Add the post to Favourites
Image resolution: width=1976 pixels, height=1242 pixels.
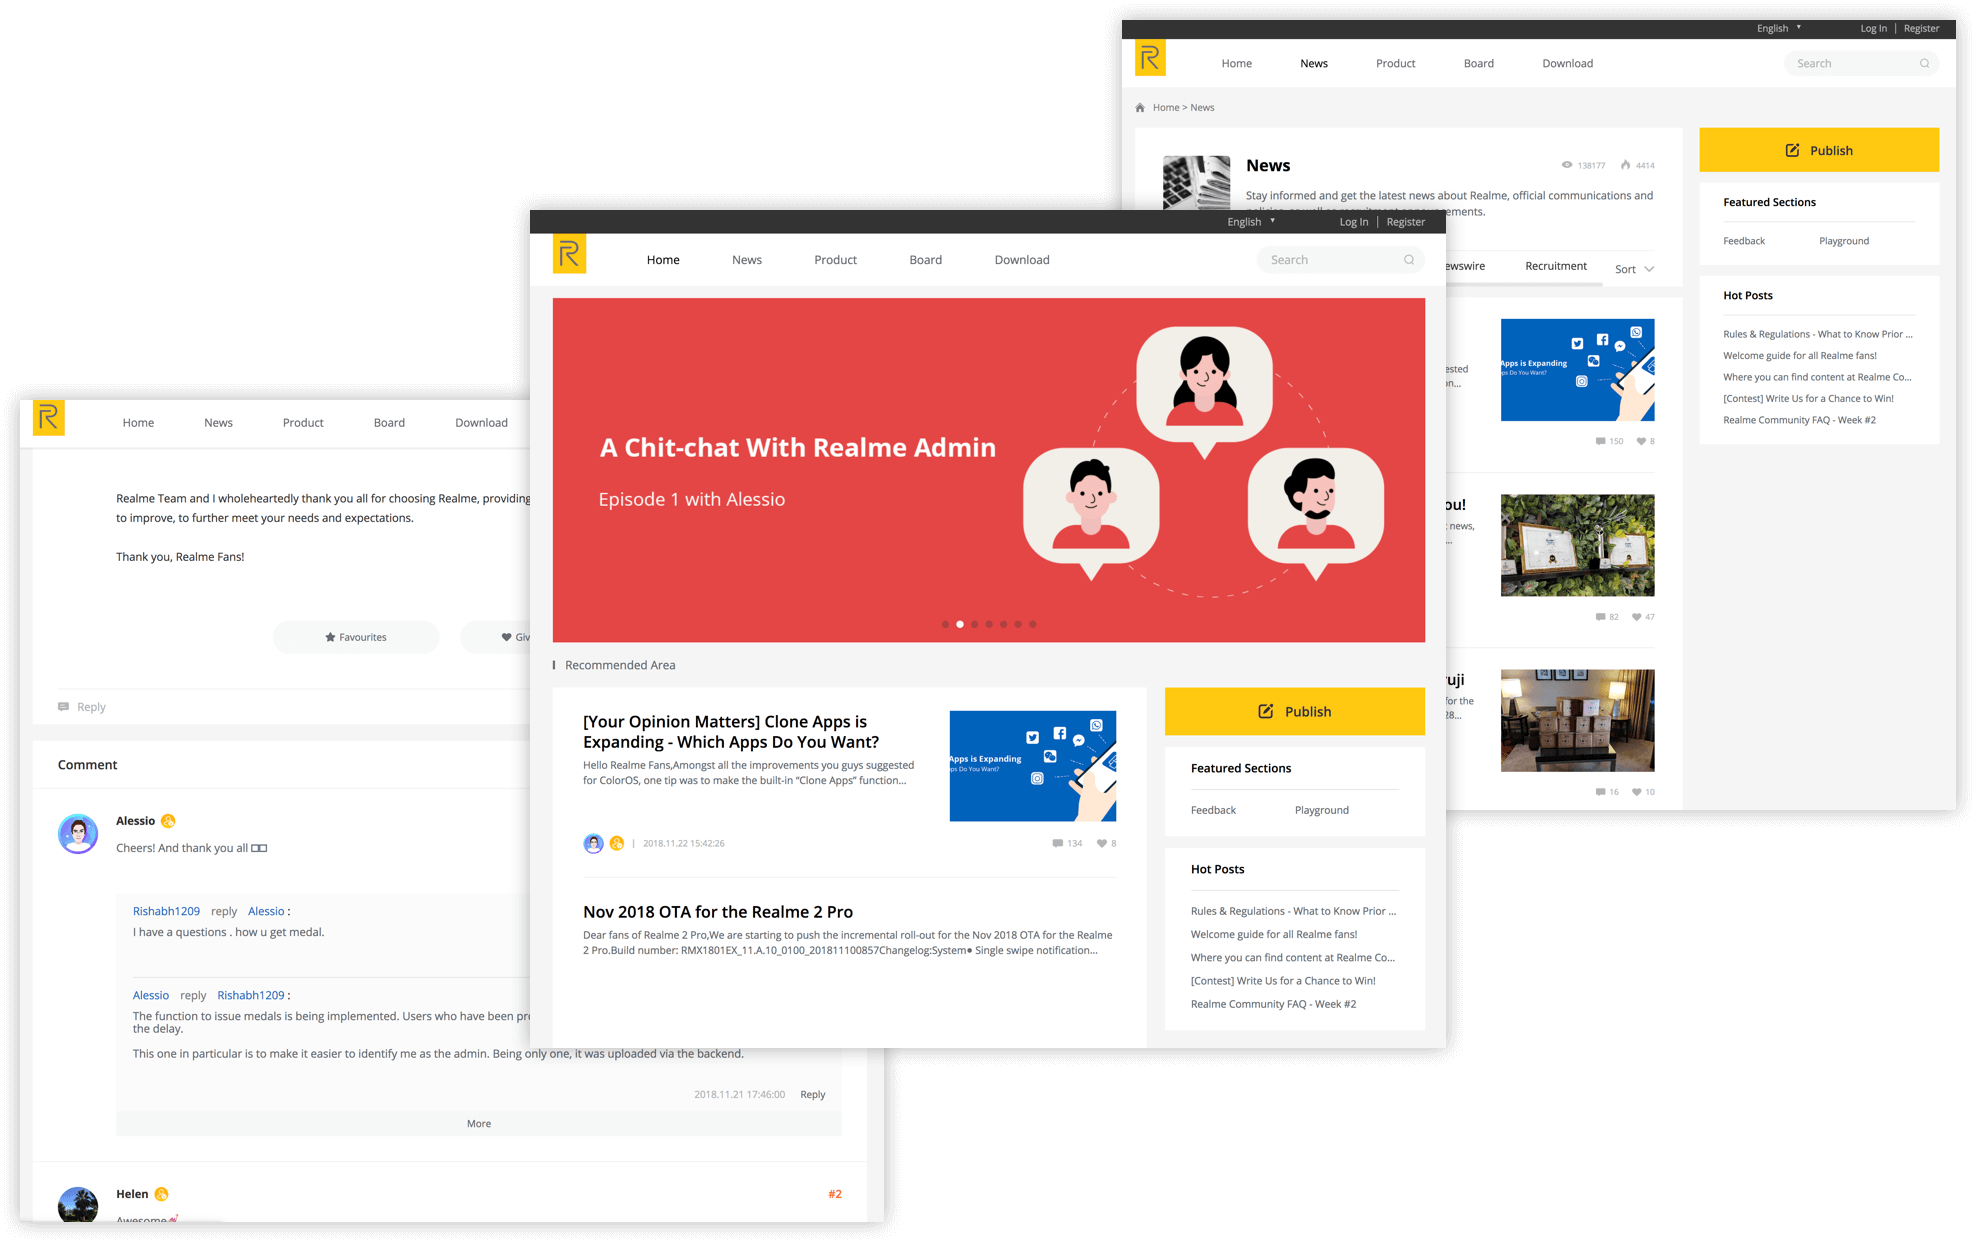[356, 637]
